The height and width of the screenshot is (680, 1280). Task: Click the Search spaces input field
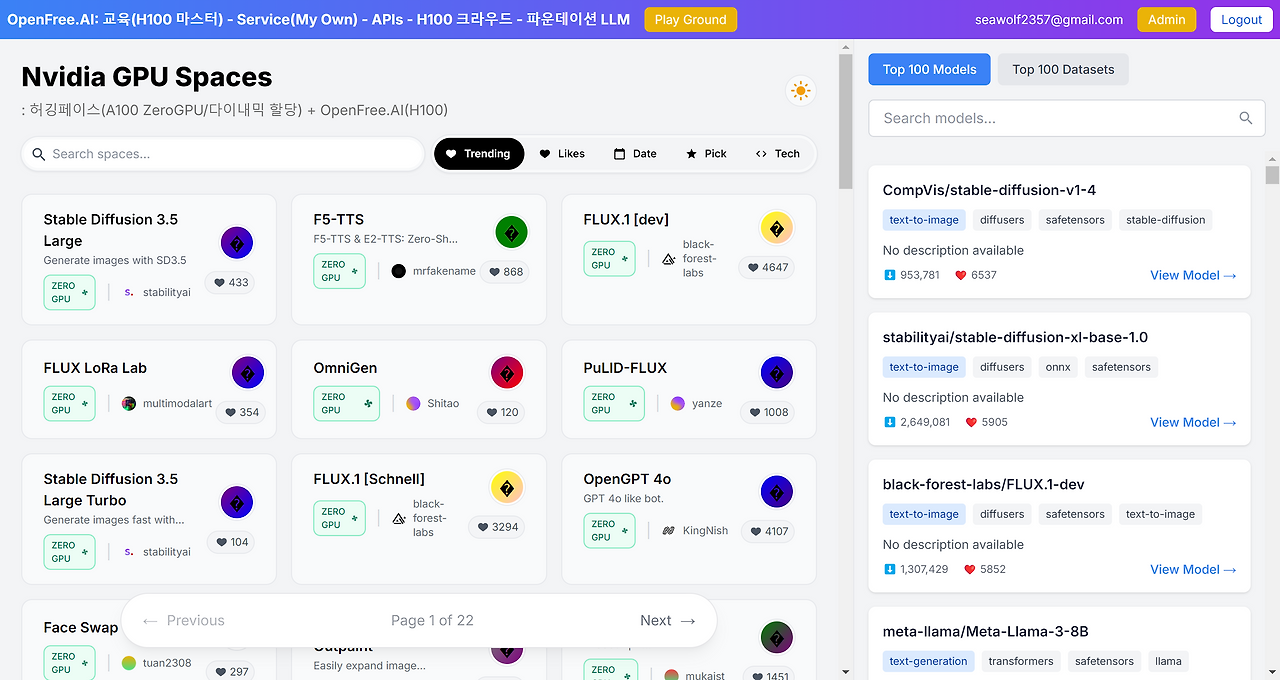point(223,154)
